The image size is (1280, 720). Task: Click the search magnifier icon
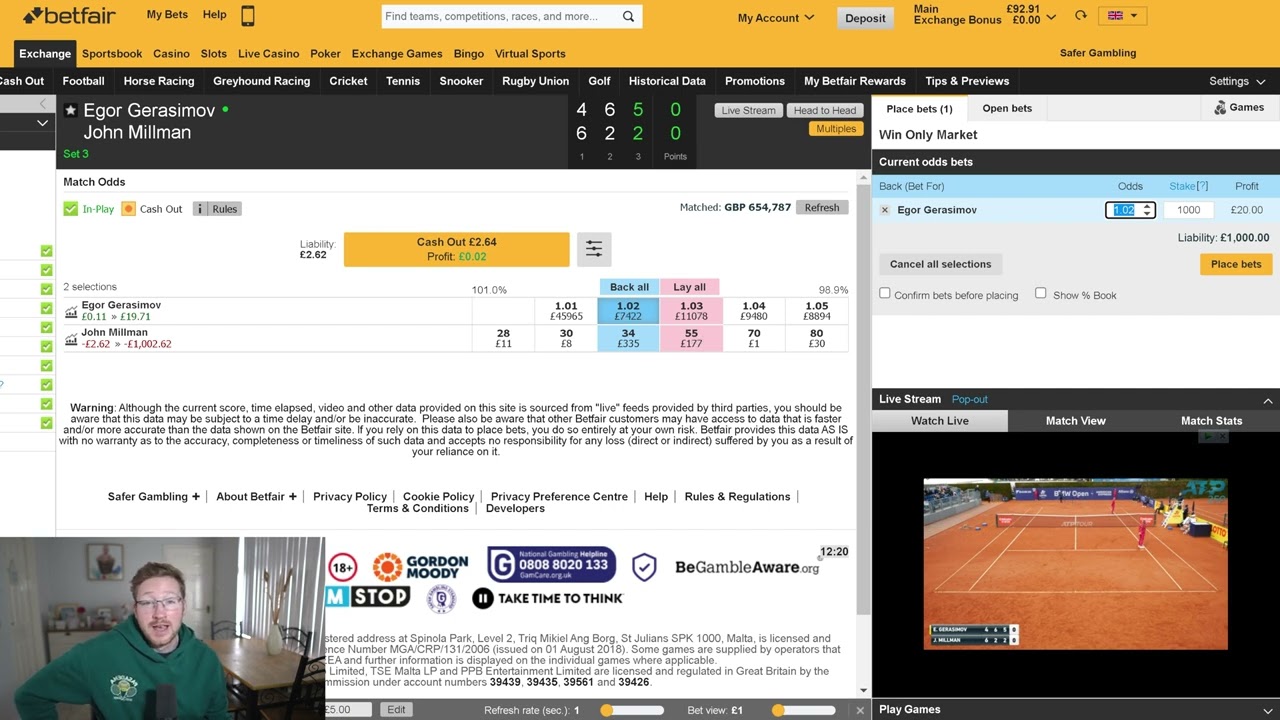(628, 16)
